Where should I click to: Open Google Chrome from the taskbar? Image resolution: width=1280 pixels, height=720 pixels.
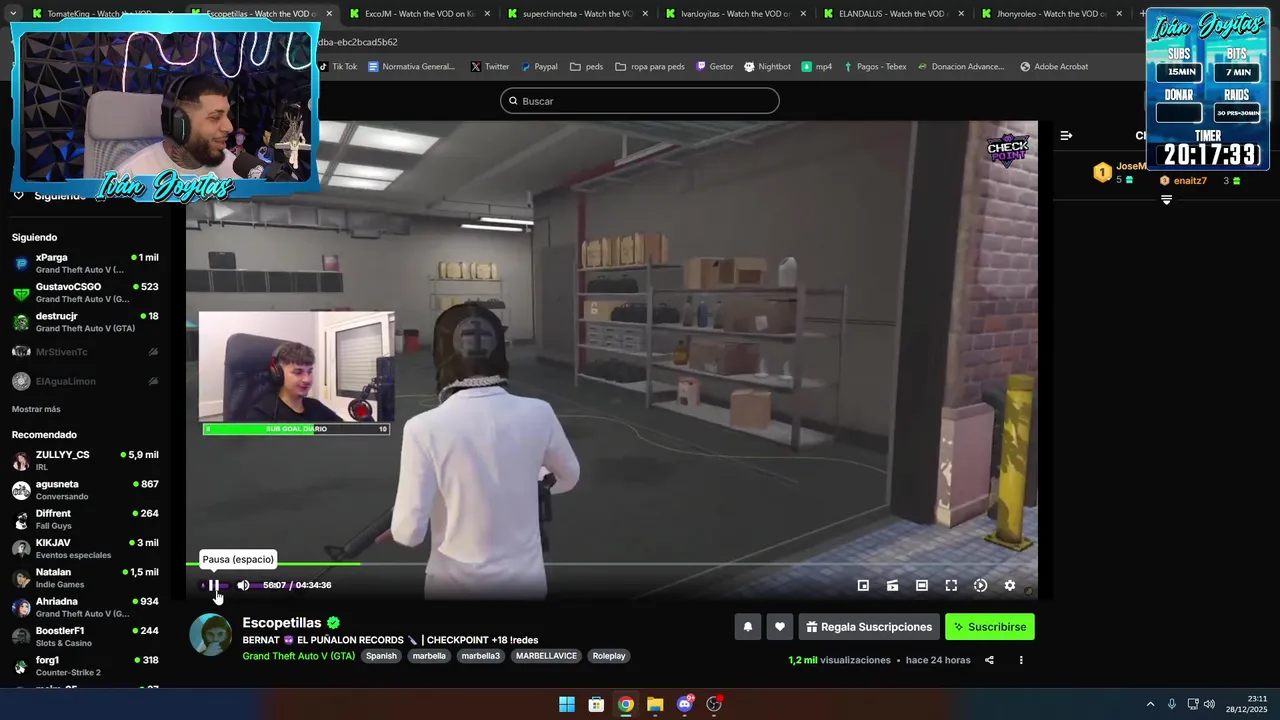pyautogui.click(x=626, y=704)
